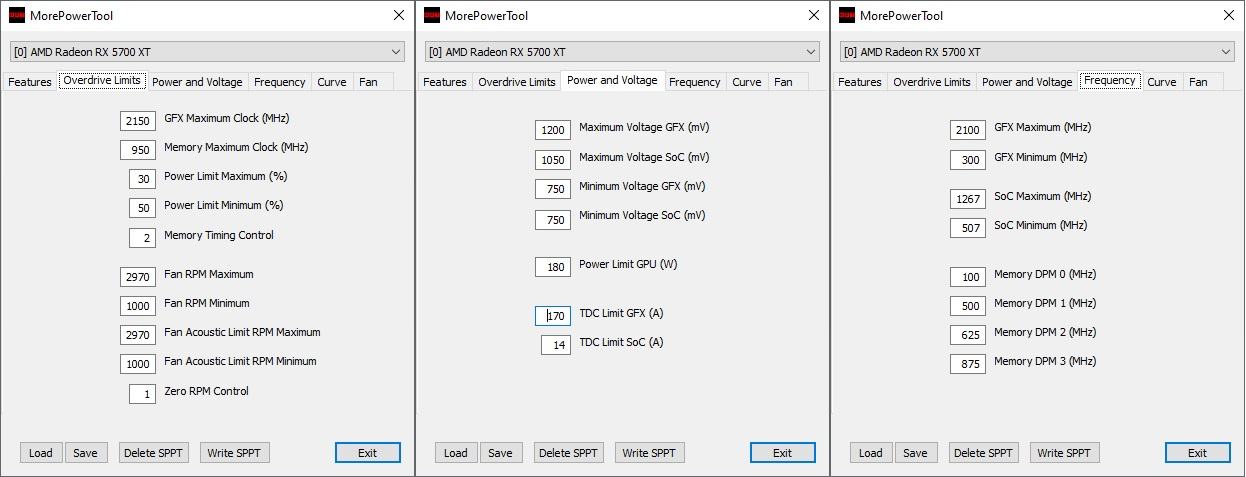Open Power and Voltage tab in left window

(197, 82)
